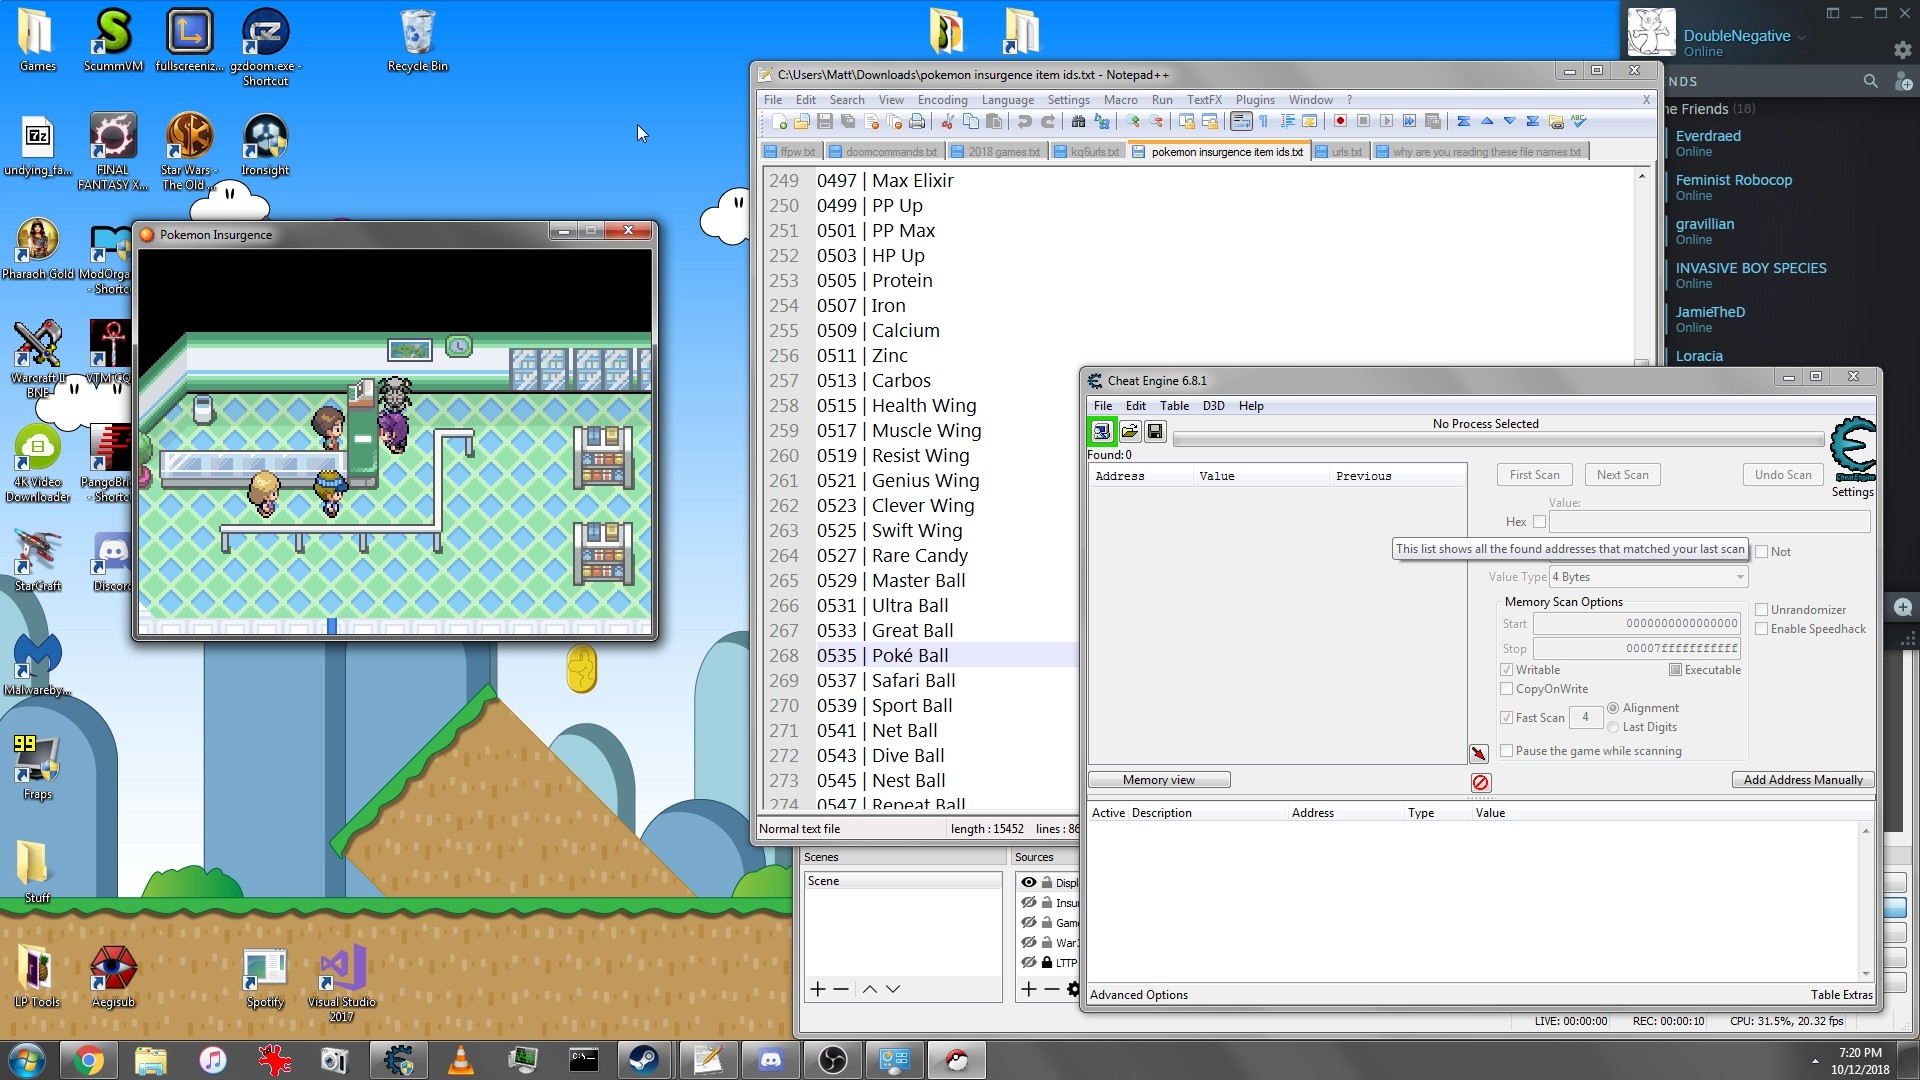This screenshot has height=1080, width=1920.
Task: Open the Value Type 4 Bytes dropdown
Action: [x=1648, y=577]
